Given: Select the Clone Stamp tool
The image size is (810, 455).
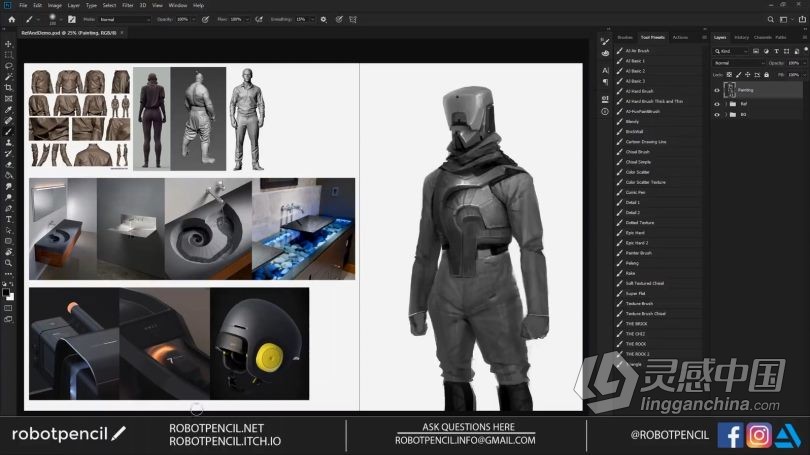Looking at the screenshot, I should pos(8,142).
